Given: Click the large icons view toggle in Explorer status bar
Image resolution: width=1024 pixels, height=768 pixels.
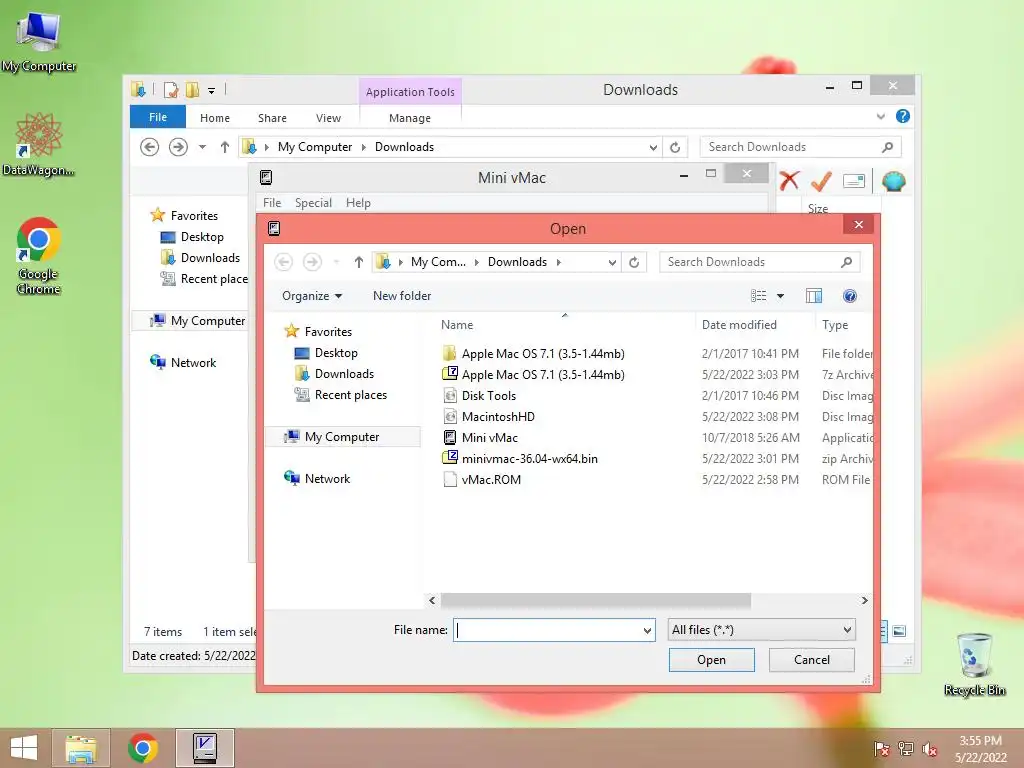Looking at the screenshot, I should click(x=899, y=631).
